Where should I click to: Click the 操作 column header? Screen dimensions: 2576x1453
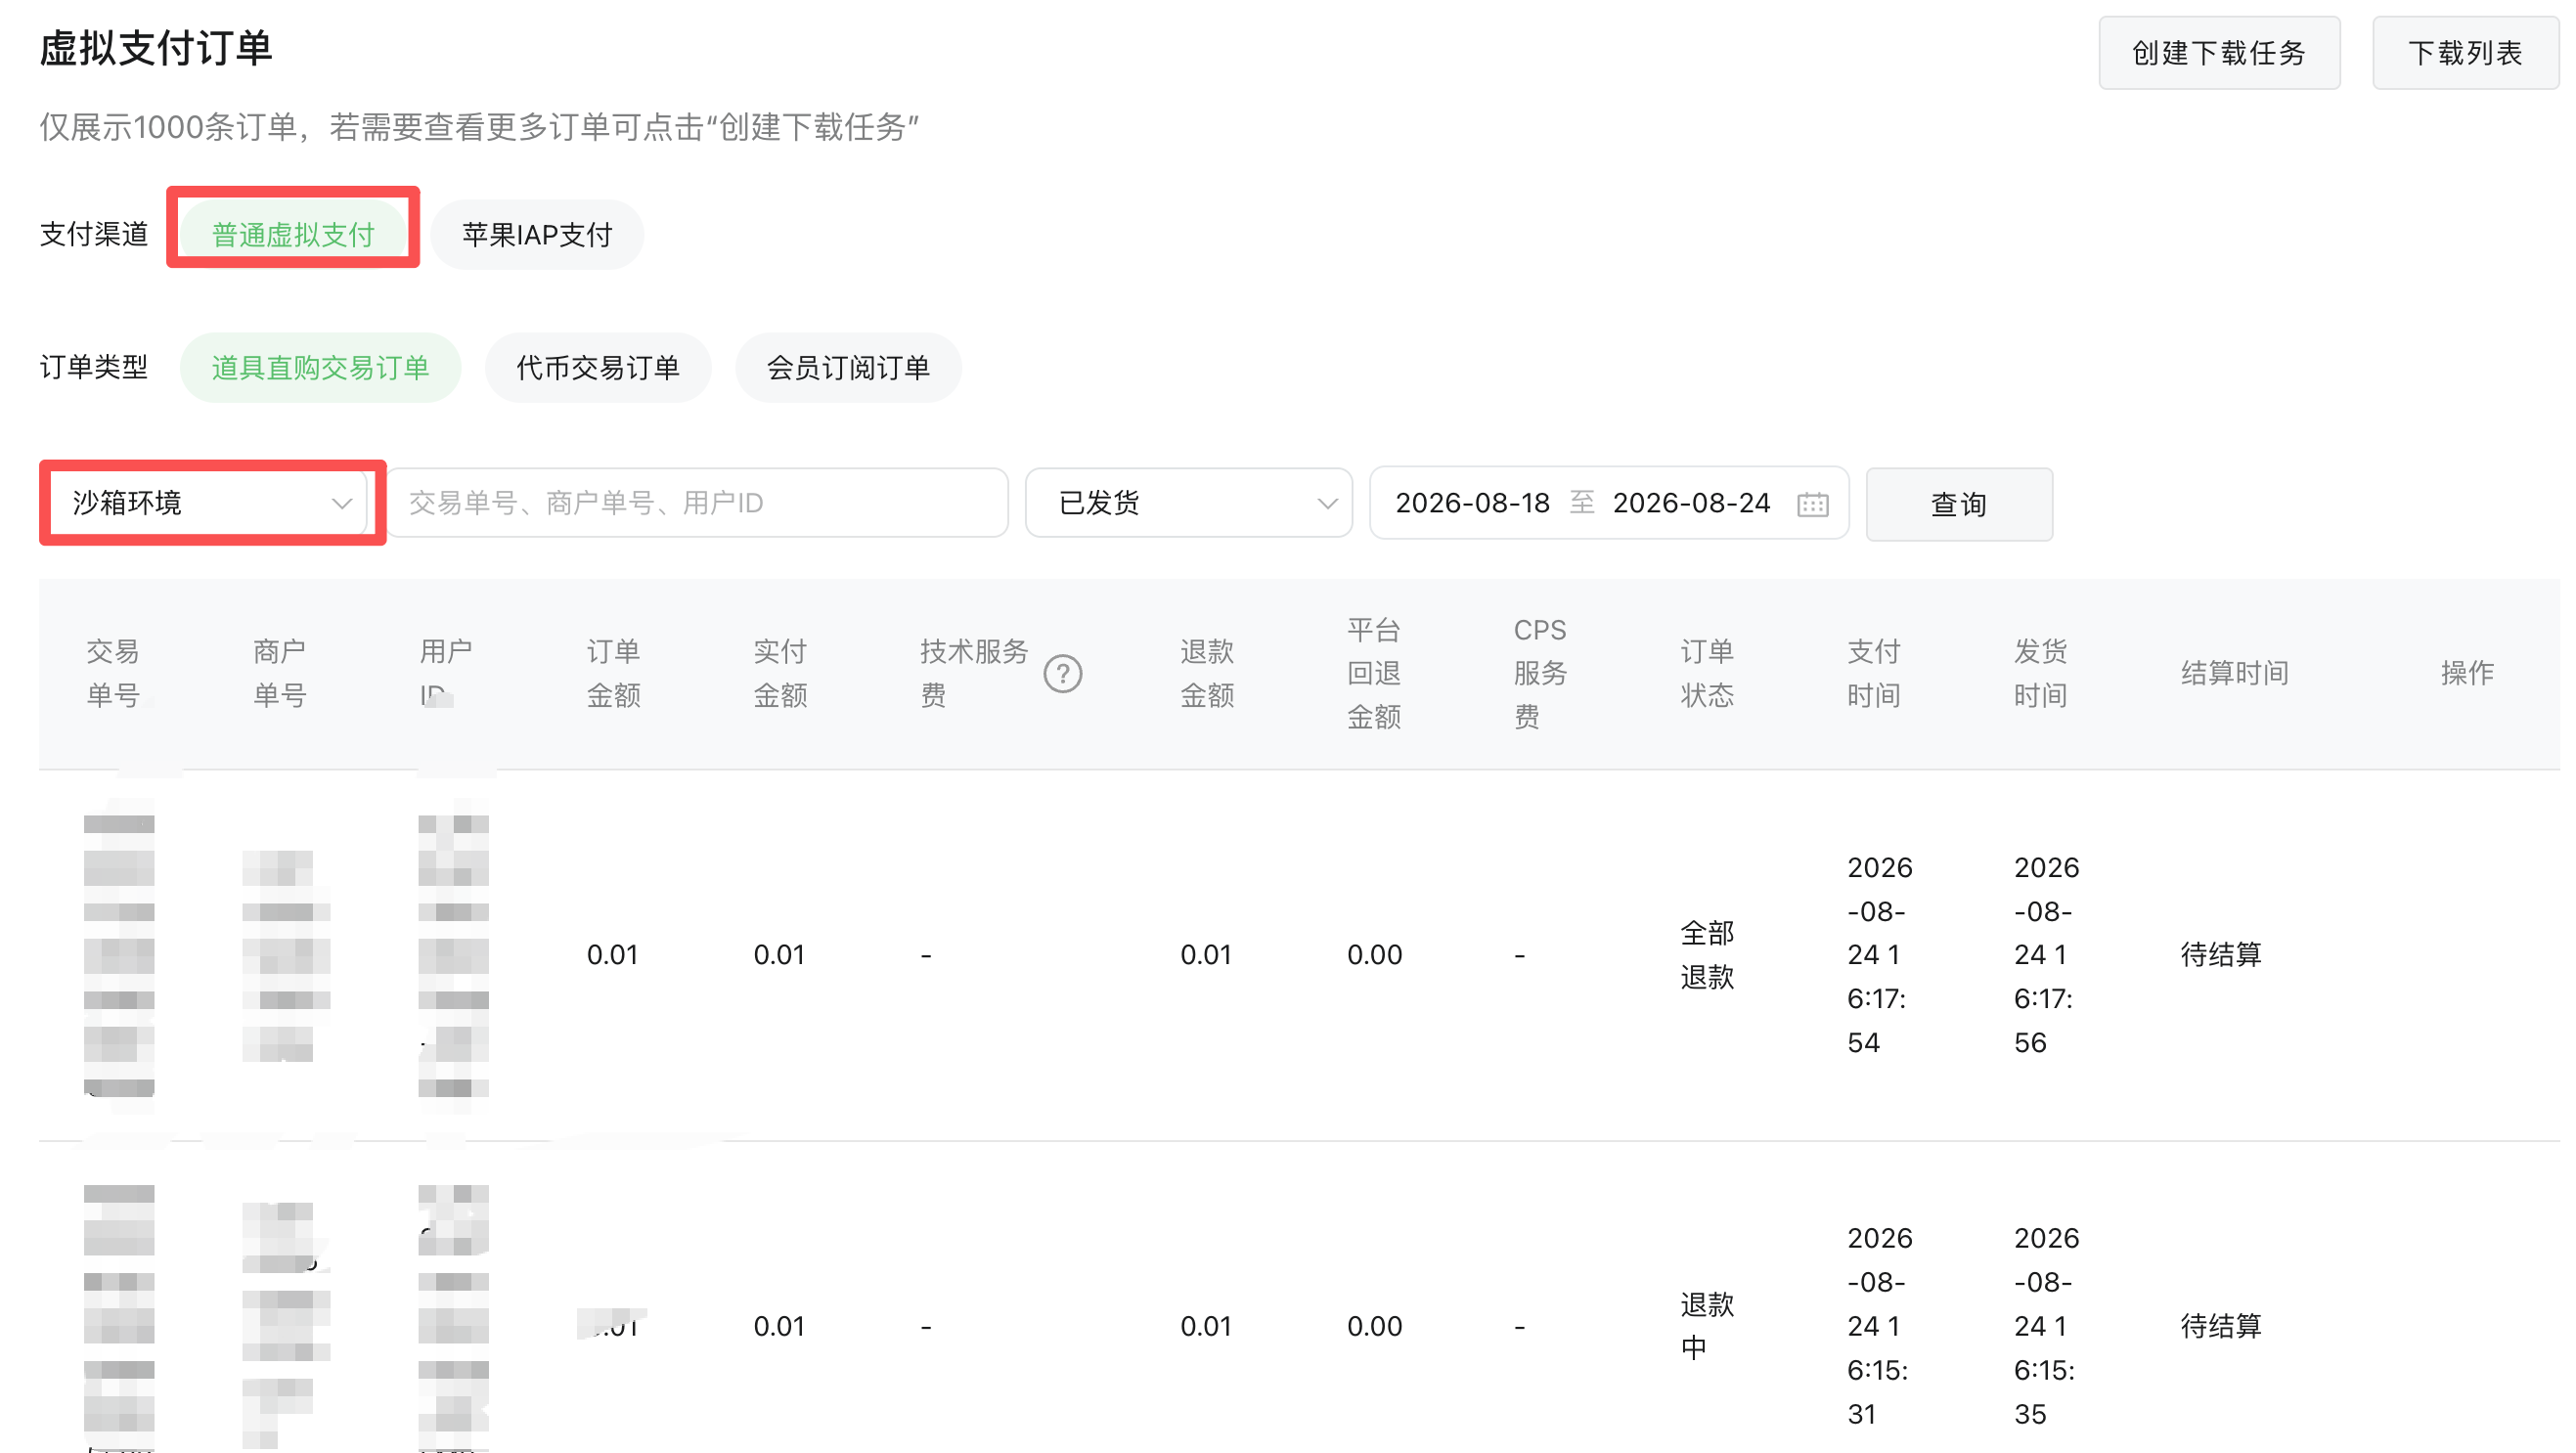[2467, 673]
